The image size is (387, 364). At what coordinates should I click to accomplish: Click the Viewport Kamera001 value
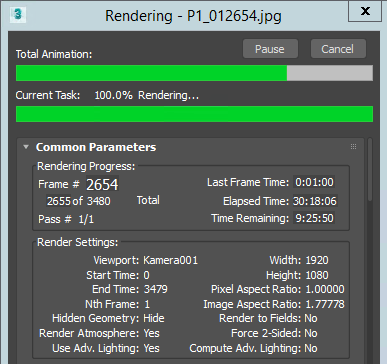171,260
